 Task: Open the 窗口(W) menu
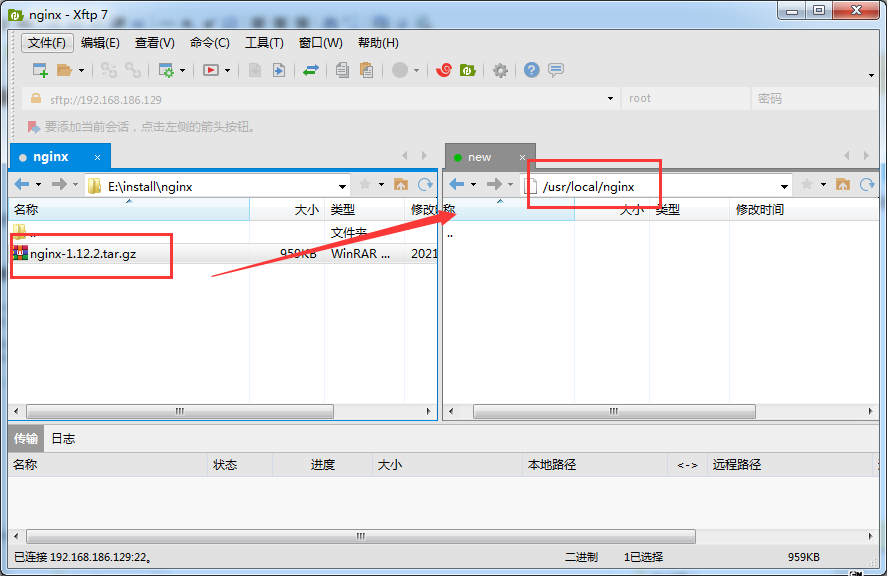point(321,43)
